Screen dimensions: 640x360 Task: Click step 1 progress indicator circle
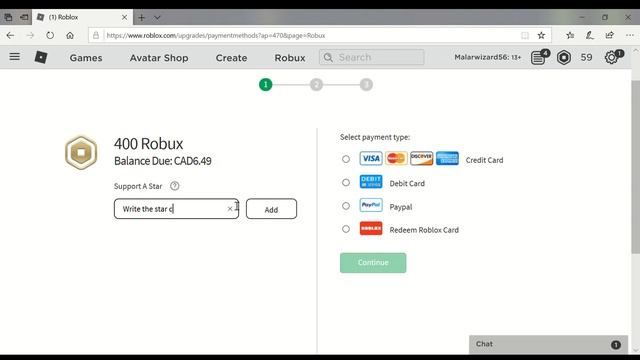pos(266,84)
